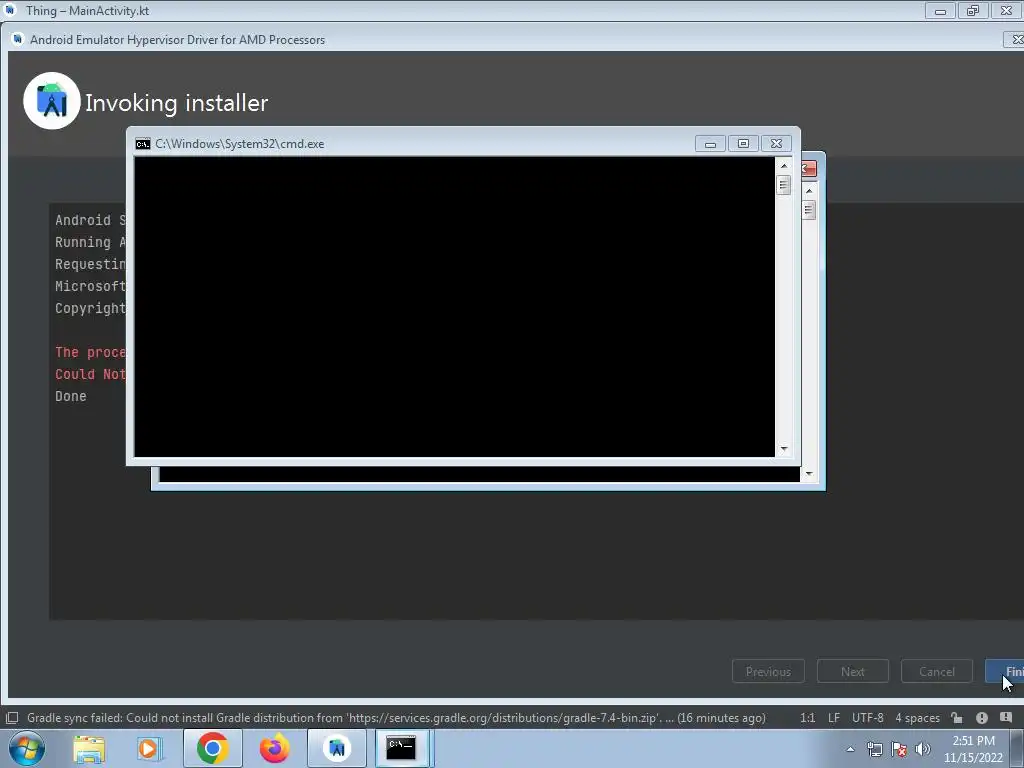Click the cmd.exe title bar system icon
The image size is (1024, 768).
coord(142,144)
